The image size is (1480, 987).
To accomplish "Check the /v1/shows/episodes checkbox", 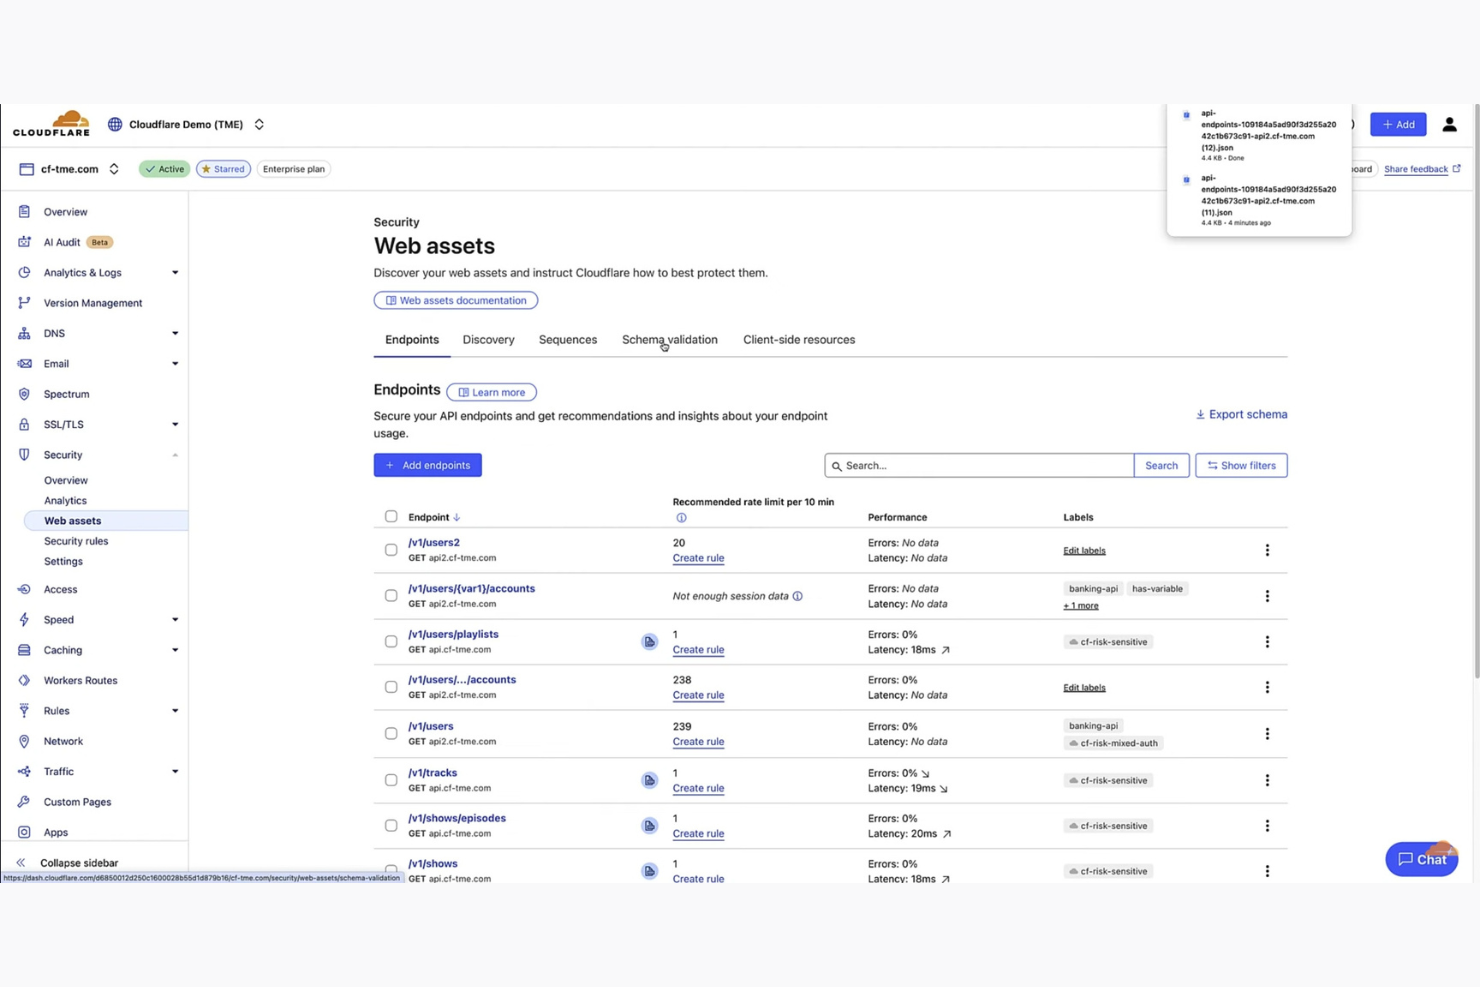I will pyautogui.click(x=391, y=826).
